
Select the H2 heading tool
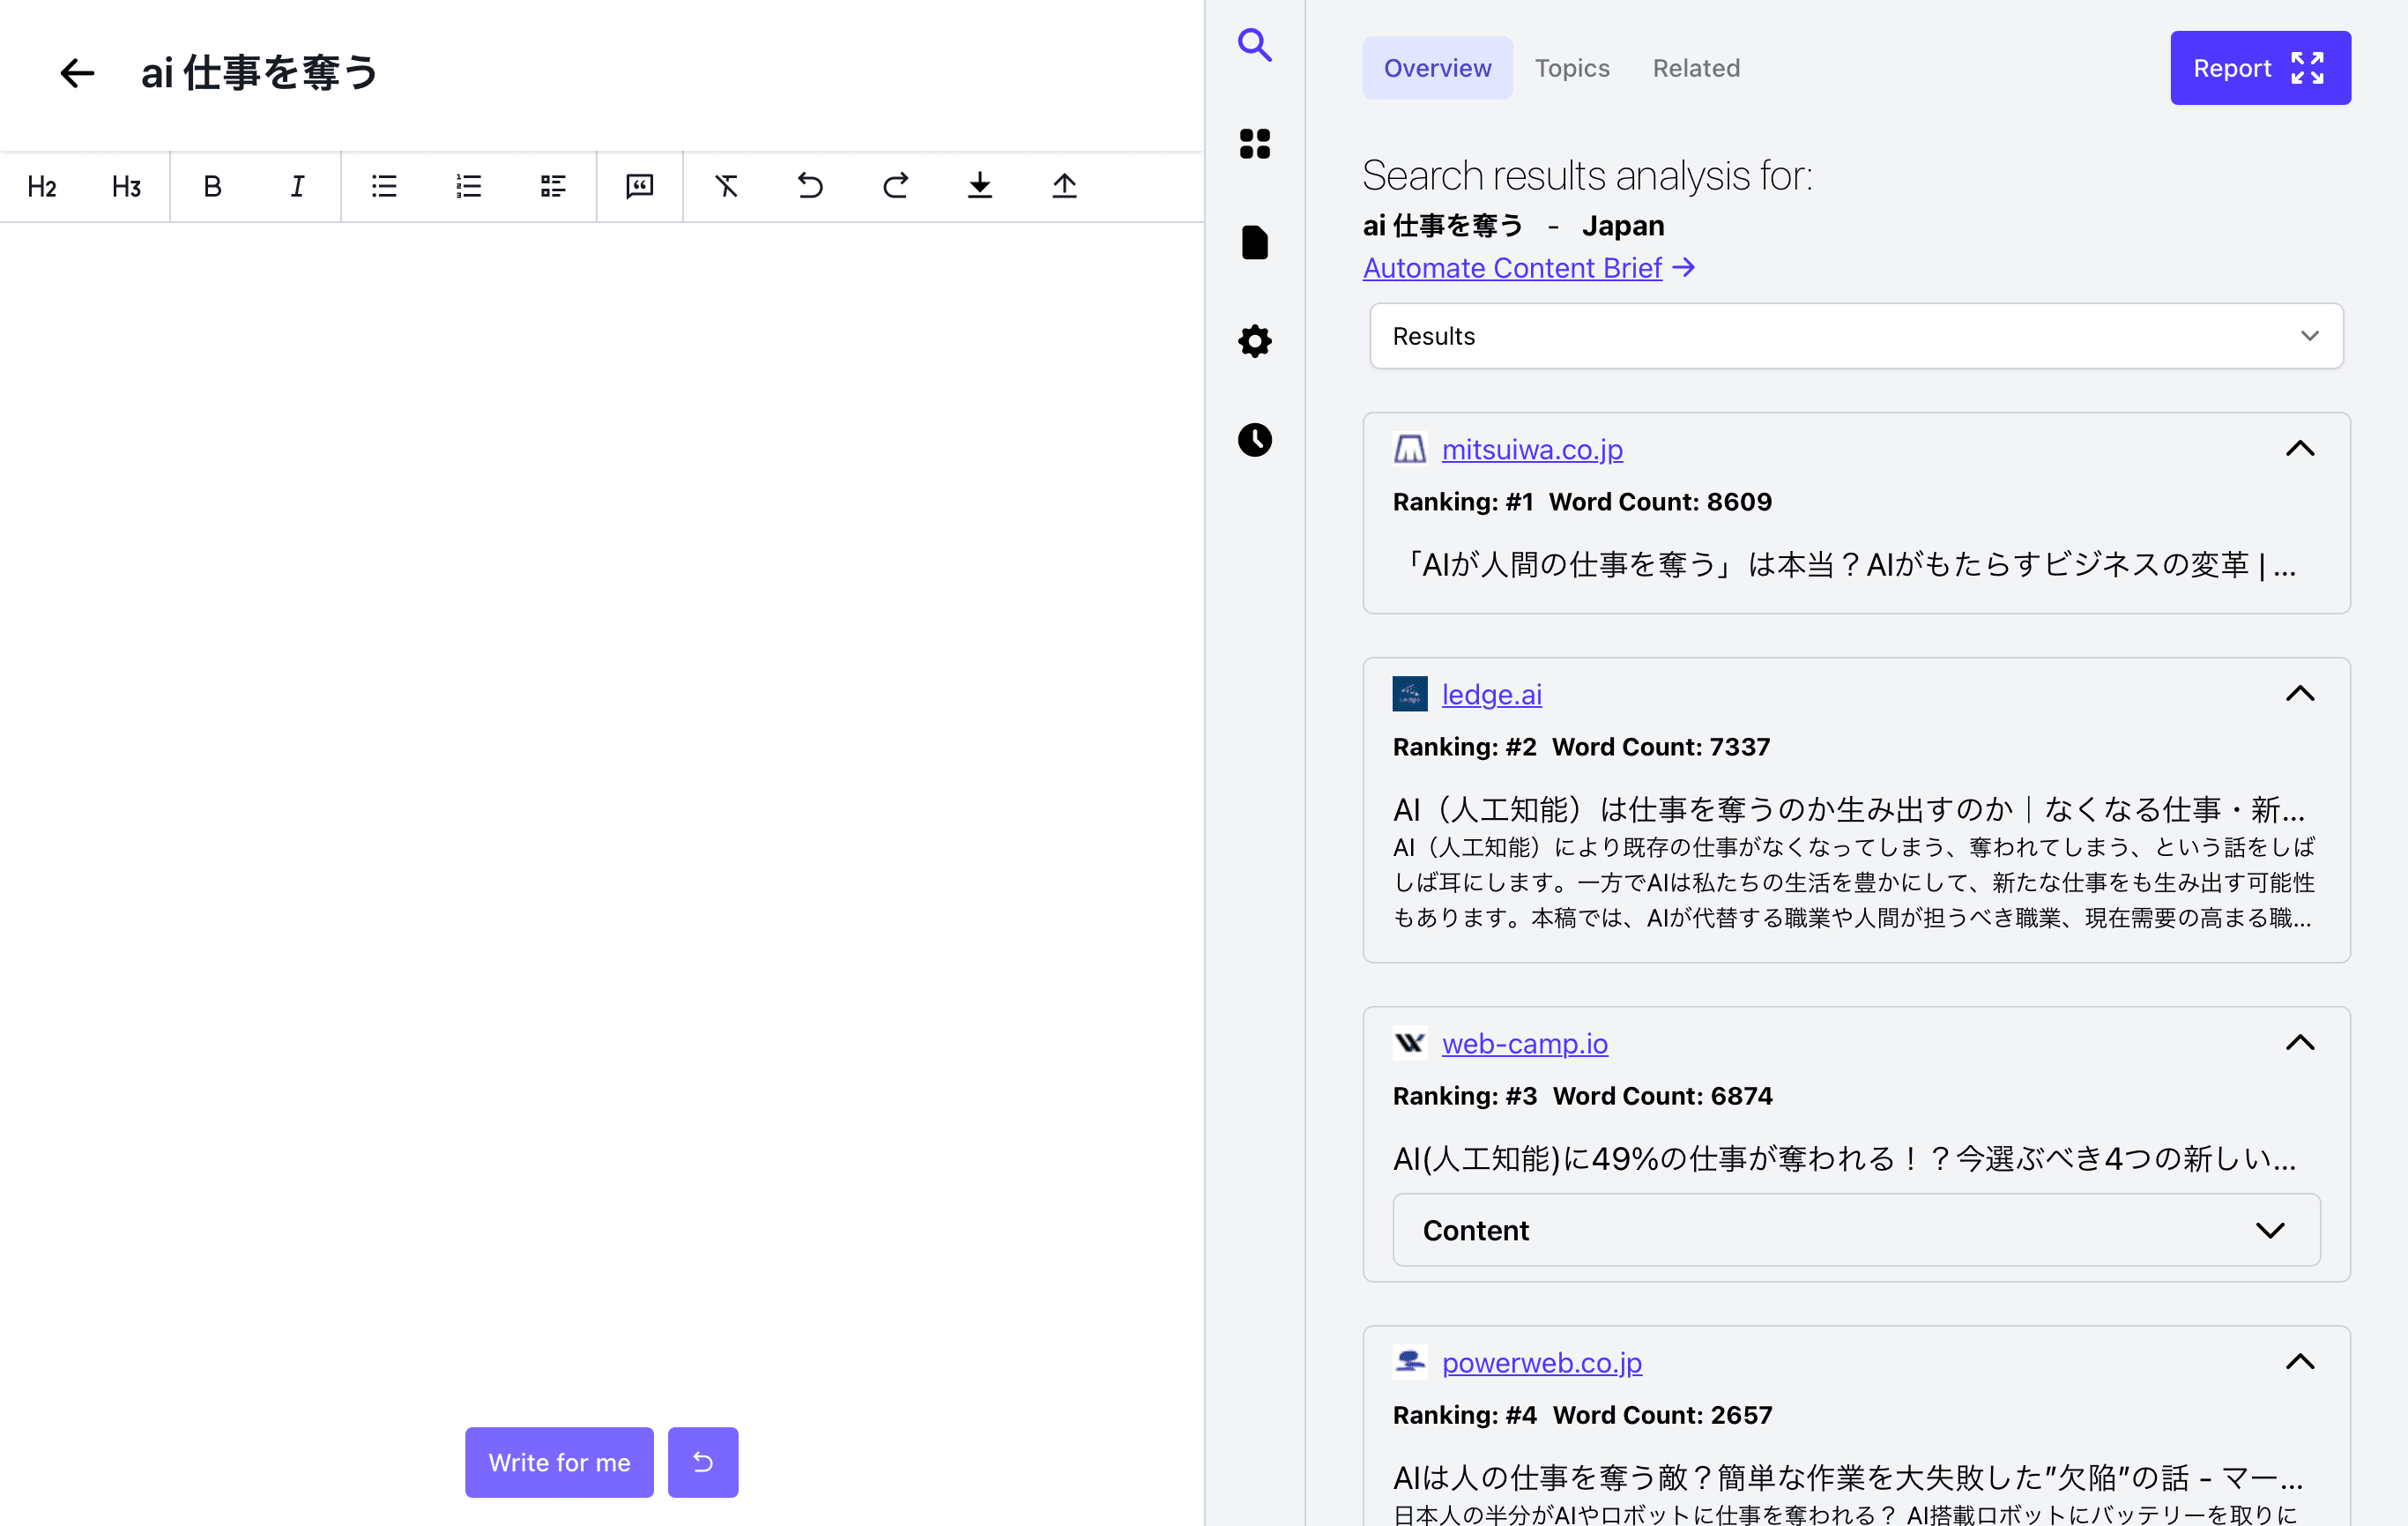coord(41,186)
